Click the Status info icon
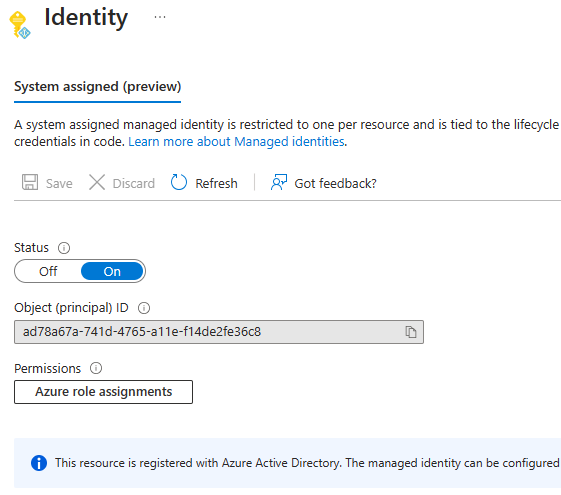 64,248
